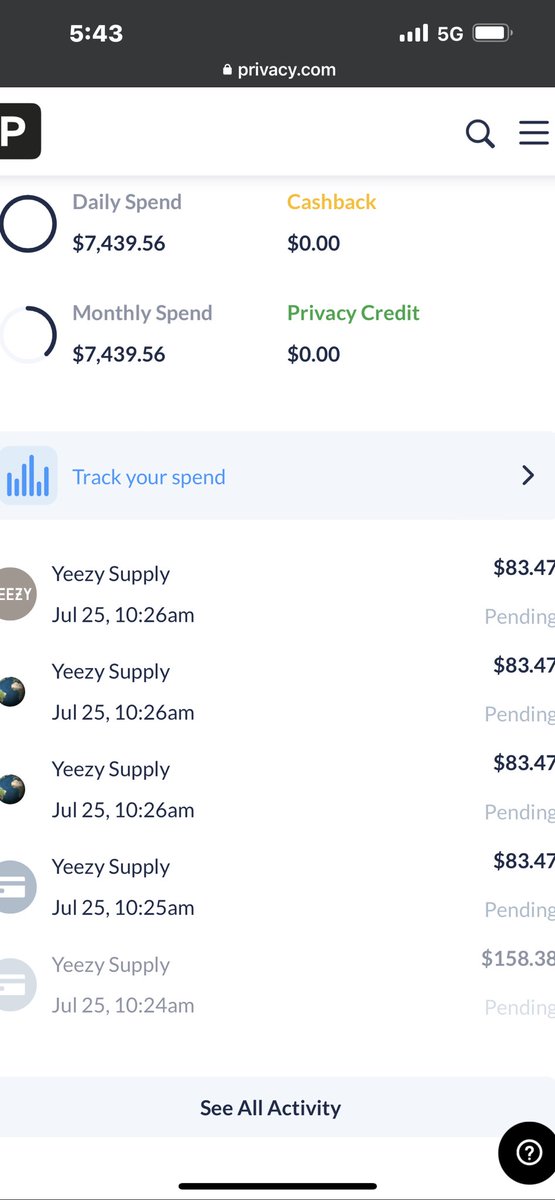Open the Track your spend link

pyautogui.click(x=149, y=477)
